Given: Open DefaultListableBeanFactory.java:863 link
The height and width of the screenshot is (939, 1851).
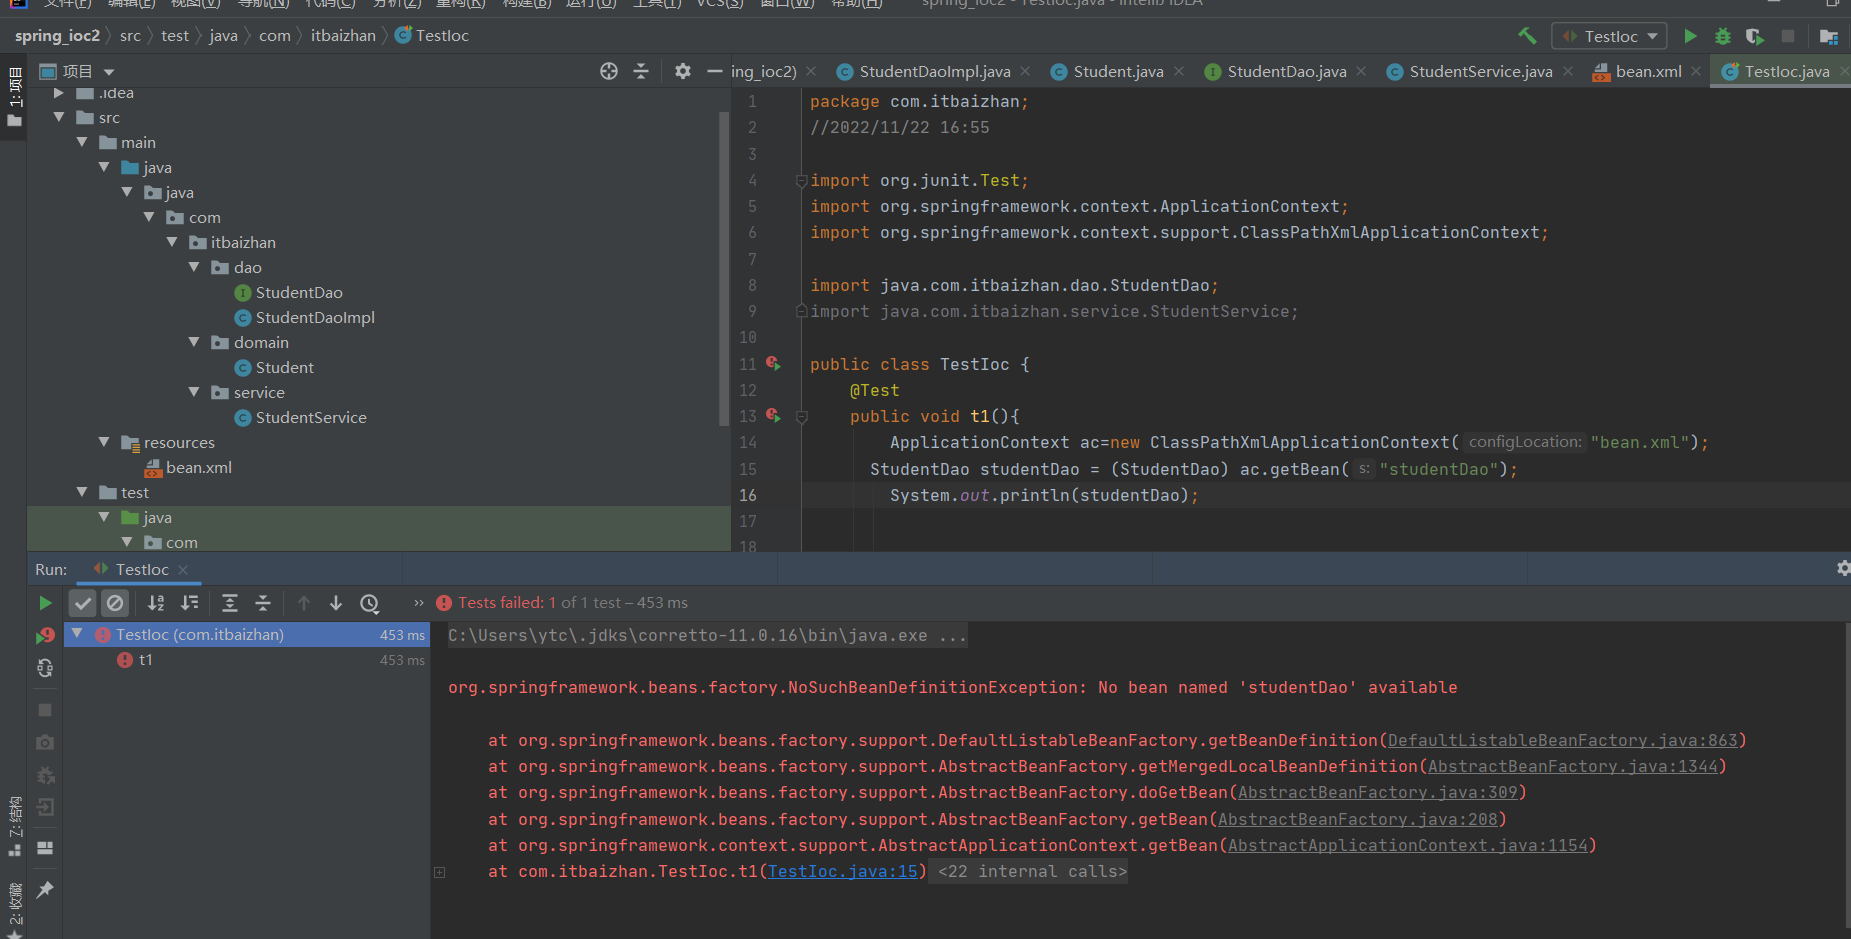Looking at the screenshot, I should [1562, 740].
